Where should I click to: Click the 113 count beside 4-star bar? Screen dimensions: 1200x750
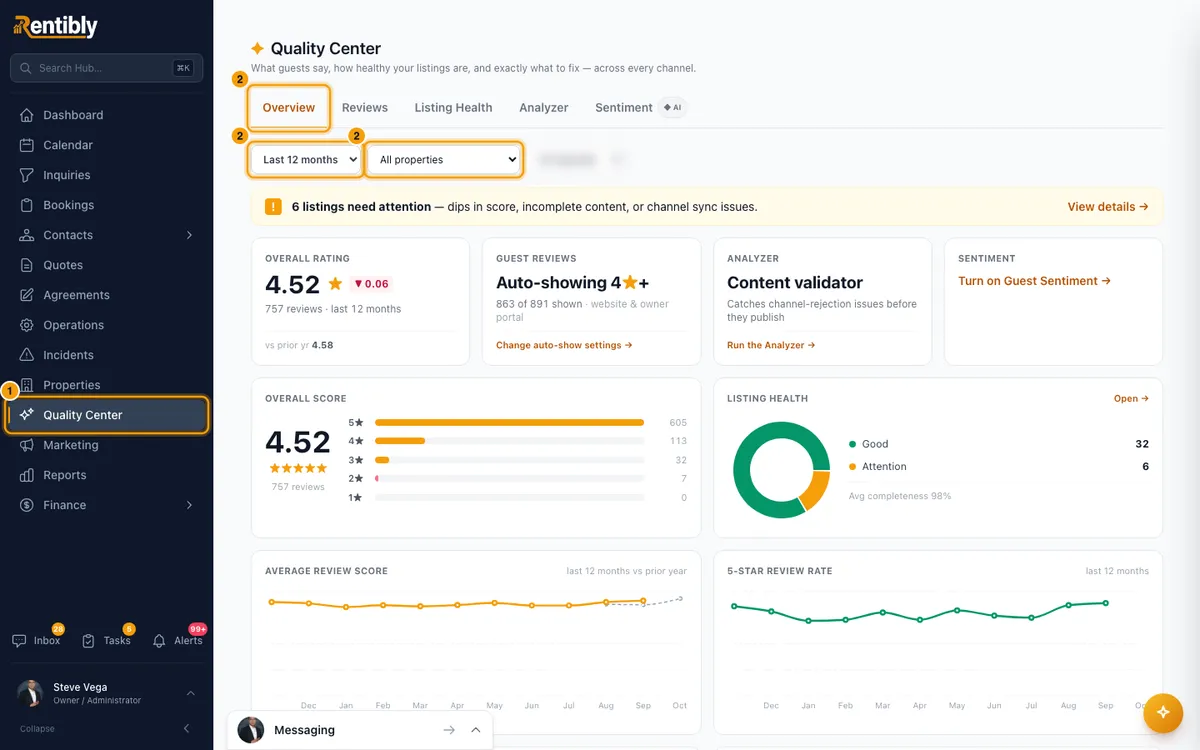point(678,441)
